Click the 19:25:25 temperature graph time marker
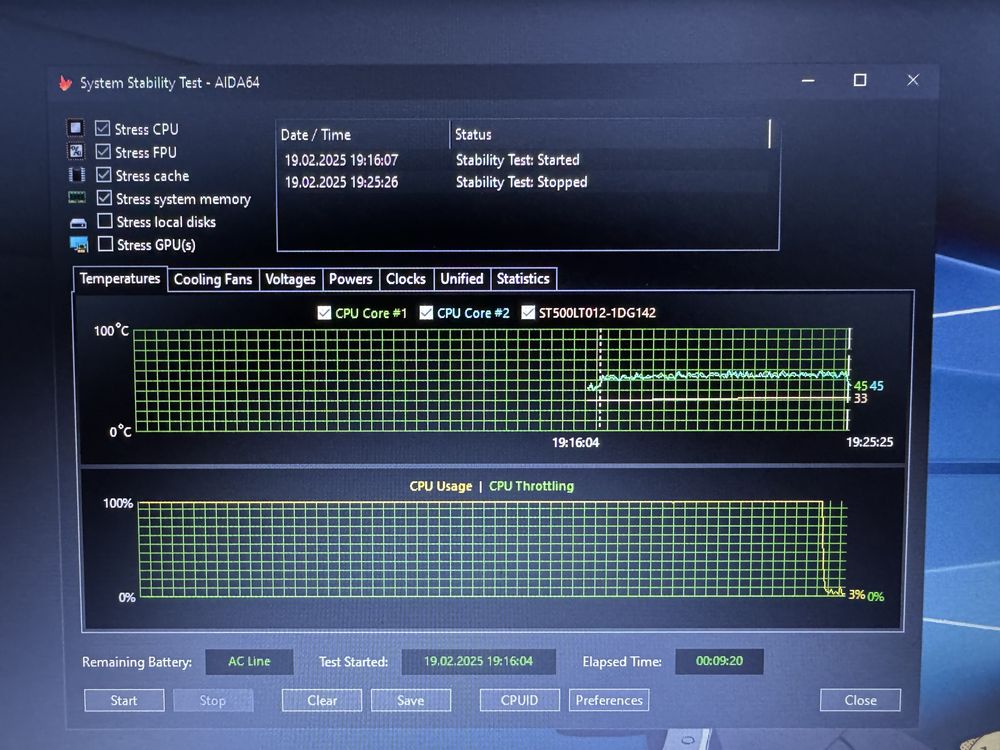1000x750 pixels. (869, 442)
